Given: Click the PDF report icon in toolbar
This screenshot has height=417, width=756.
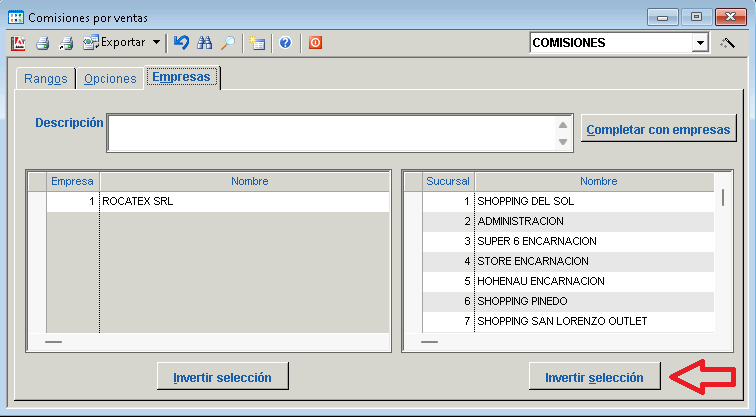Looking at the screenshot, I should (x=18, y=43).
